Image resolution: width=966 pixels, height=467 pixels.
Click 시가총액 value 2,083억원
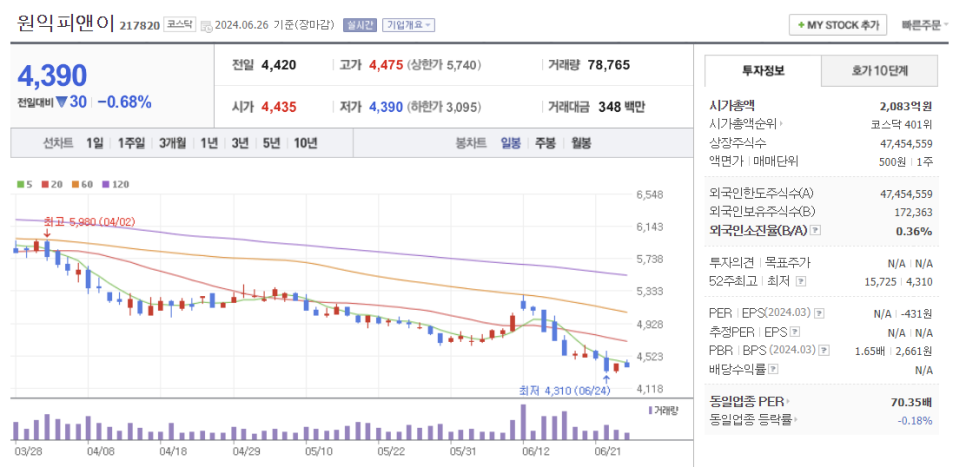(905, 106)
